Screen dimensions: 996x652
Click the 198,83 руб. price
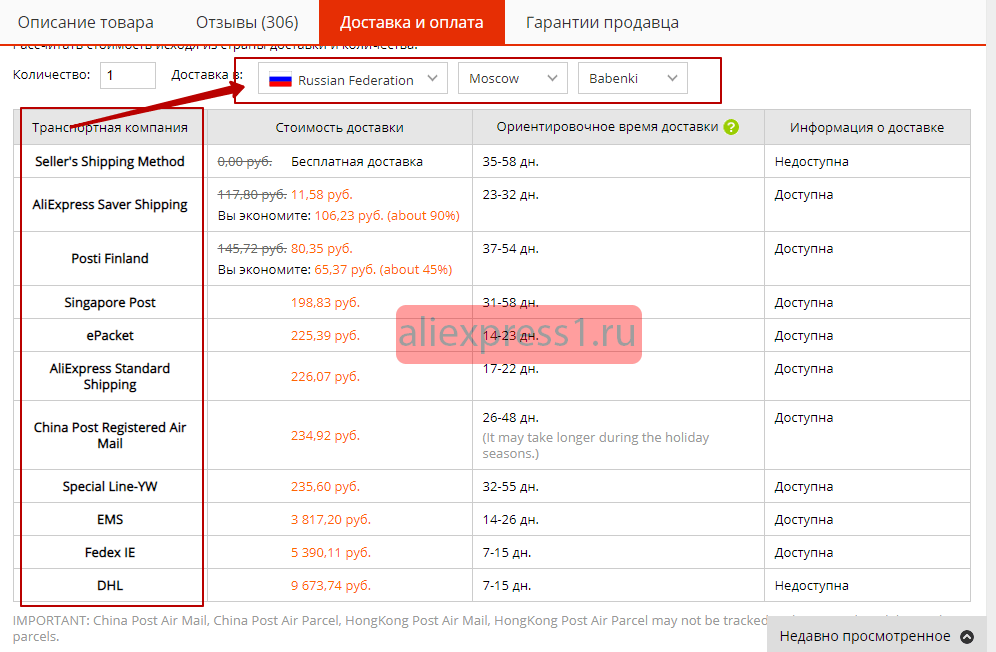325,302
